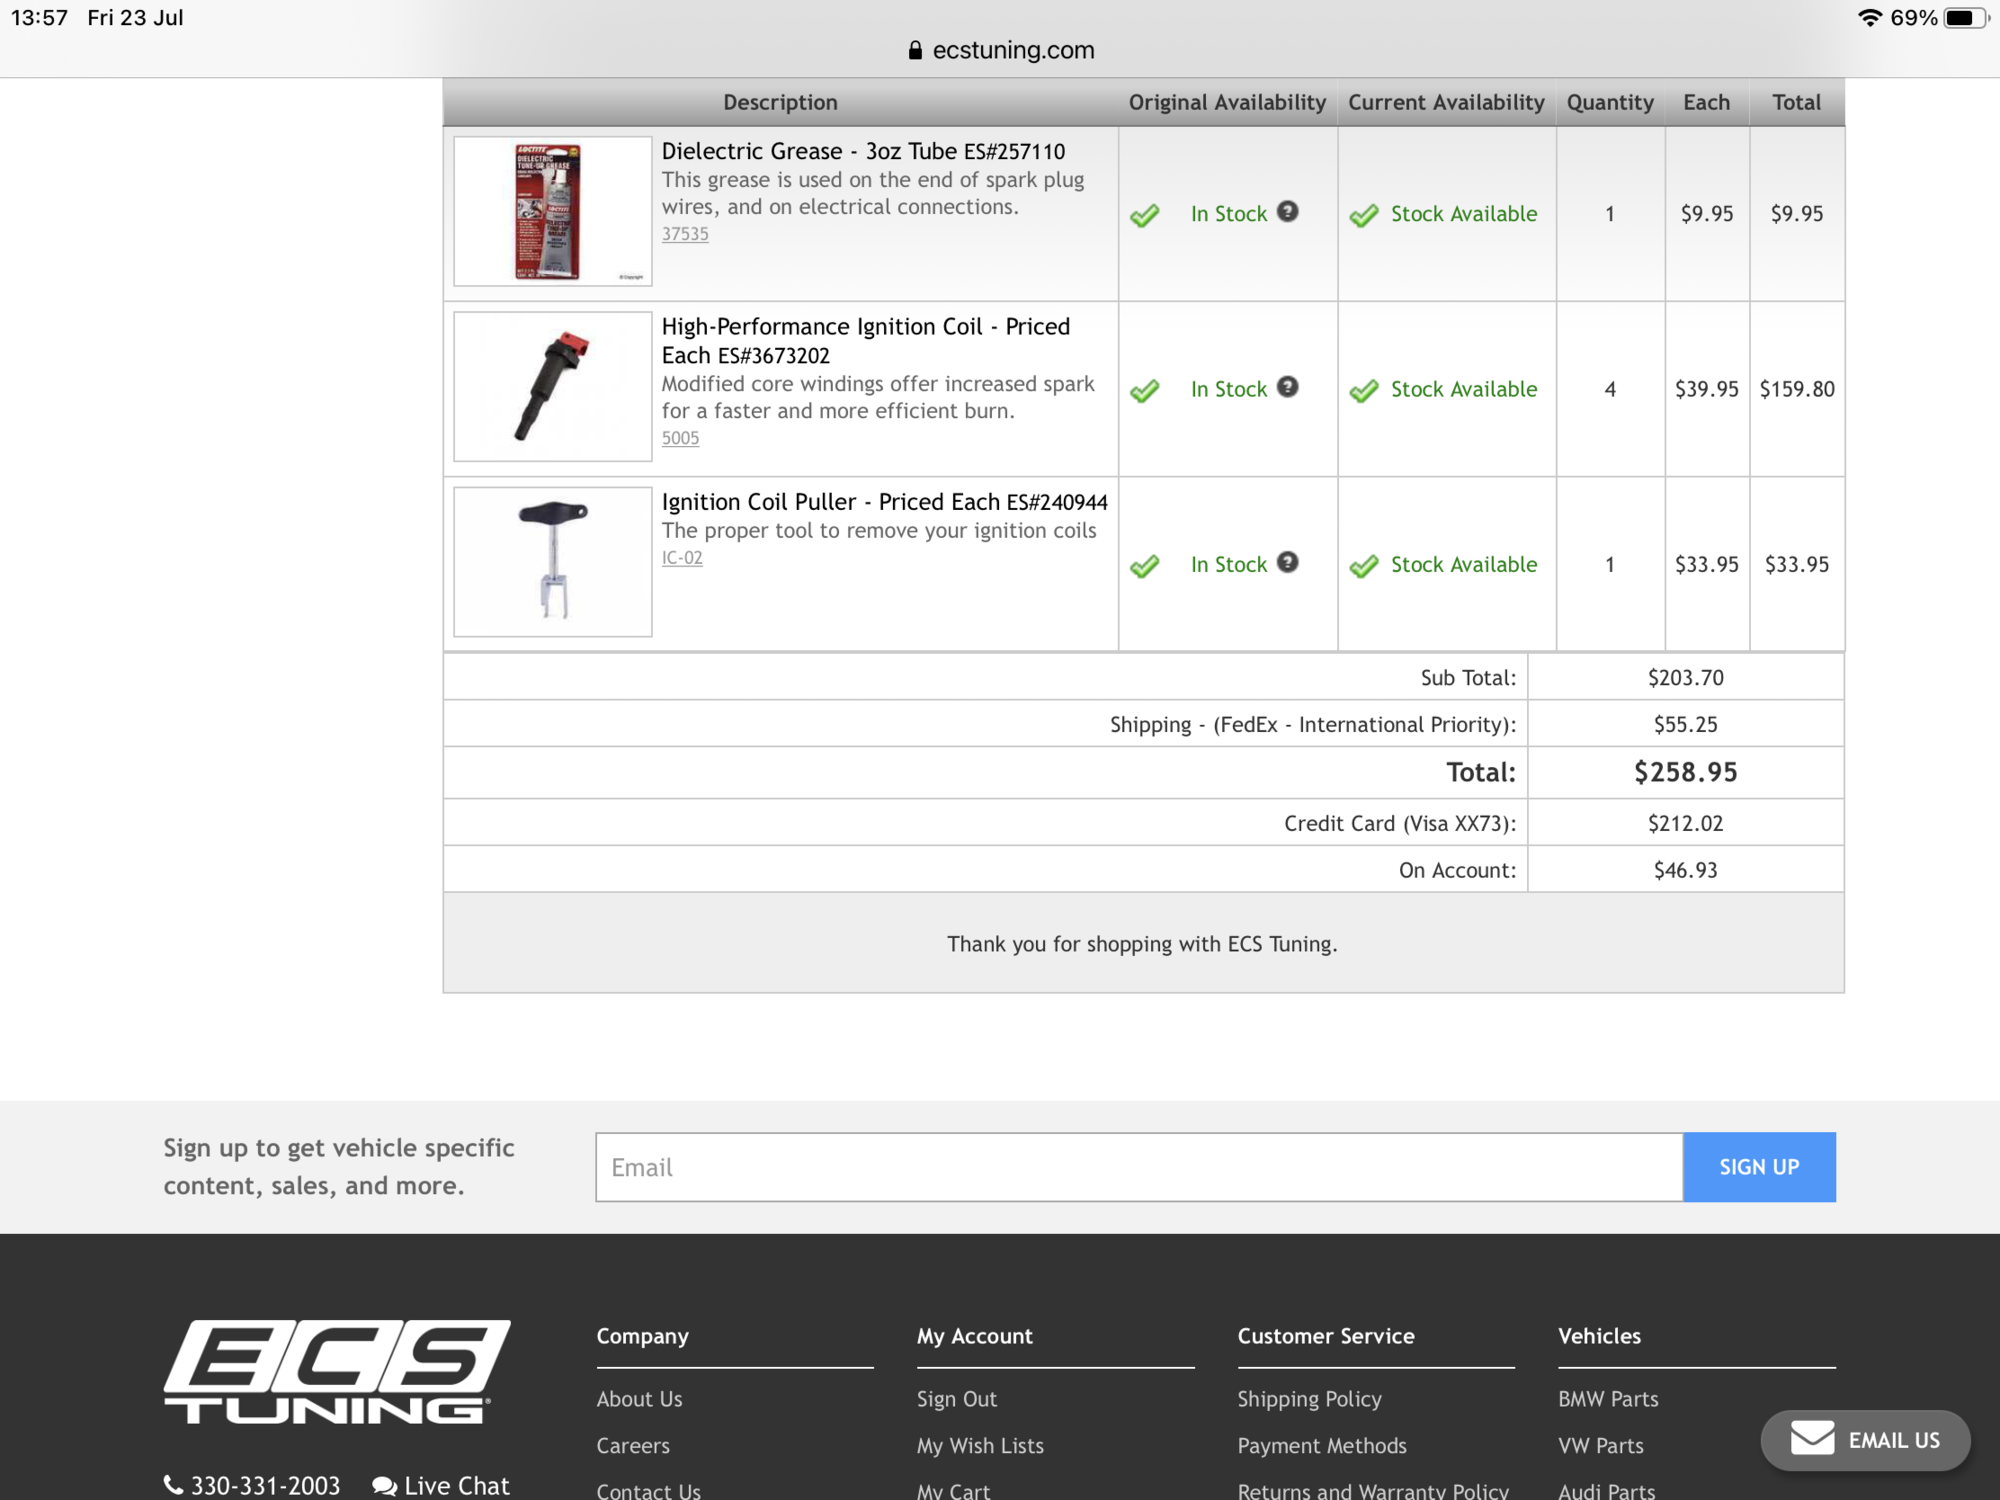This screenshot has height=1500, width=2000.
Task: Go to BMW Parts
Action: click(1607, 1399)
